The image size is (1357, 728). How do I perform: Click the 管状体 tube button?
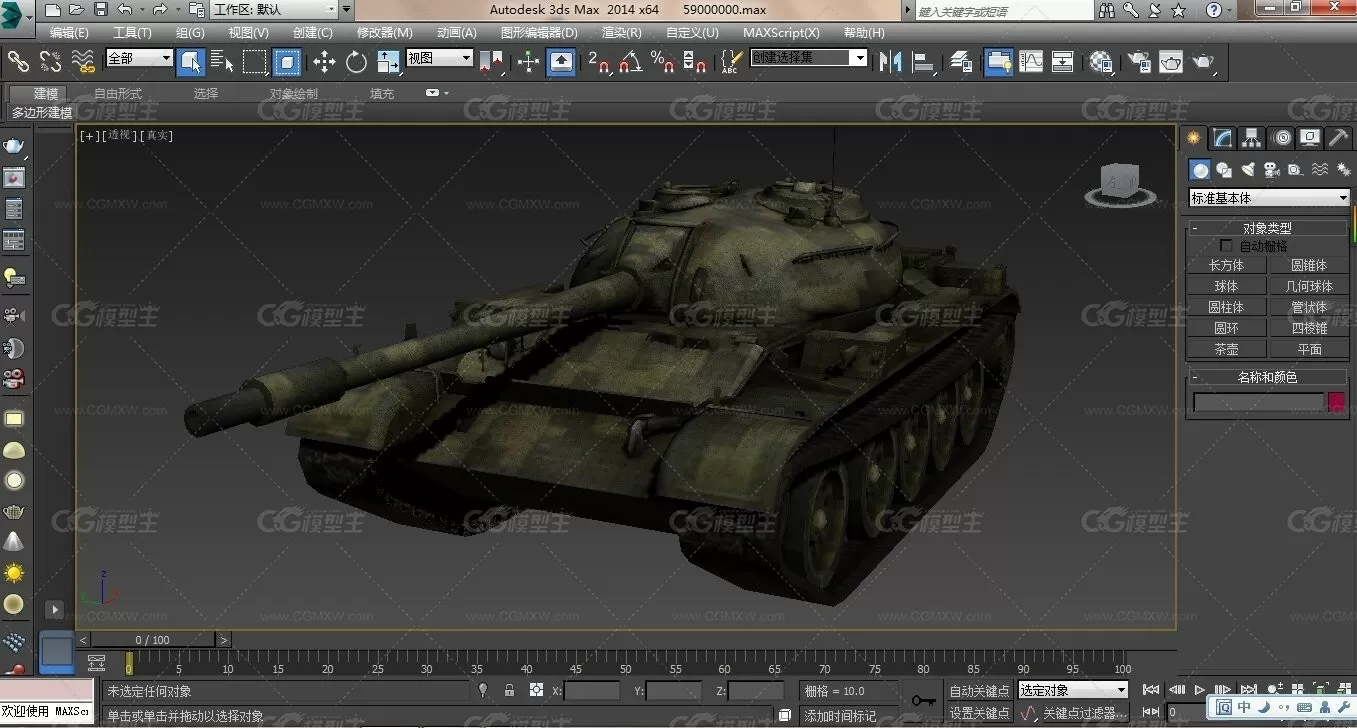[1309, 307]
